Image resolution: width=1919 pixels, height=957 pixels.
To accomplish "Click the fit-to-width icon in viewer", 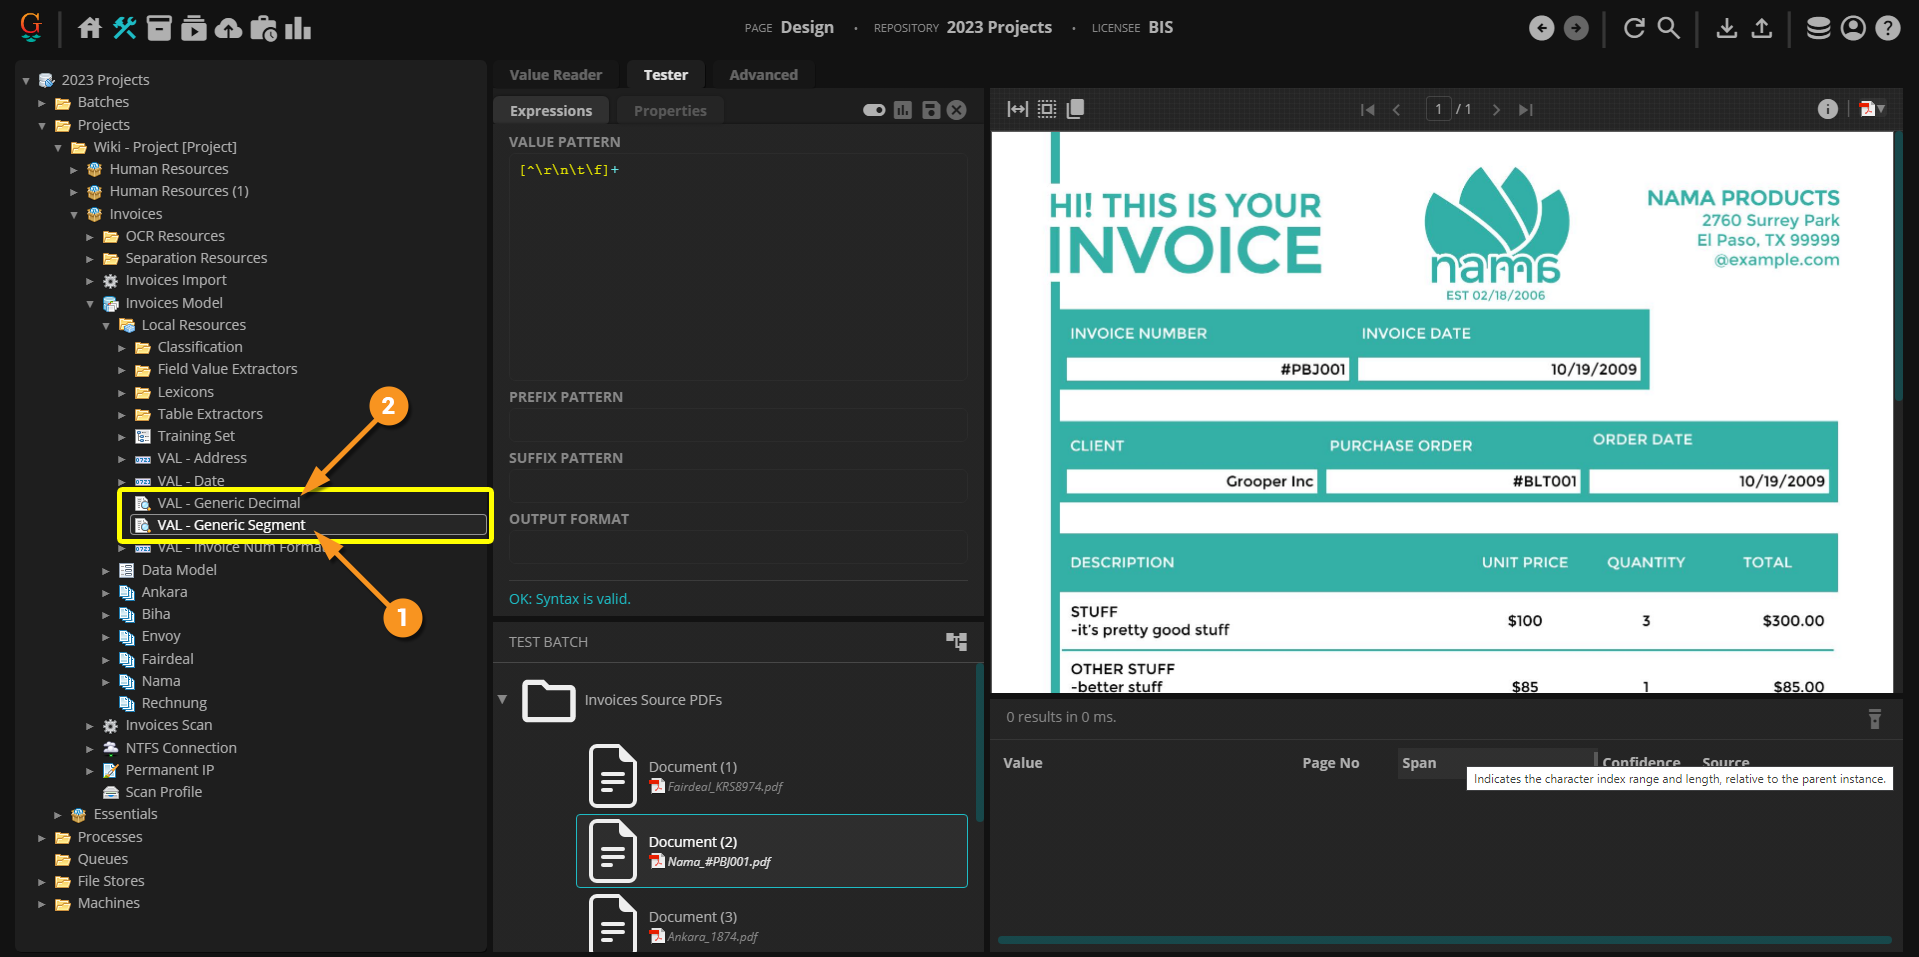I will (1017, 109).
